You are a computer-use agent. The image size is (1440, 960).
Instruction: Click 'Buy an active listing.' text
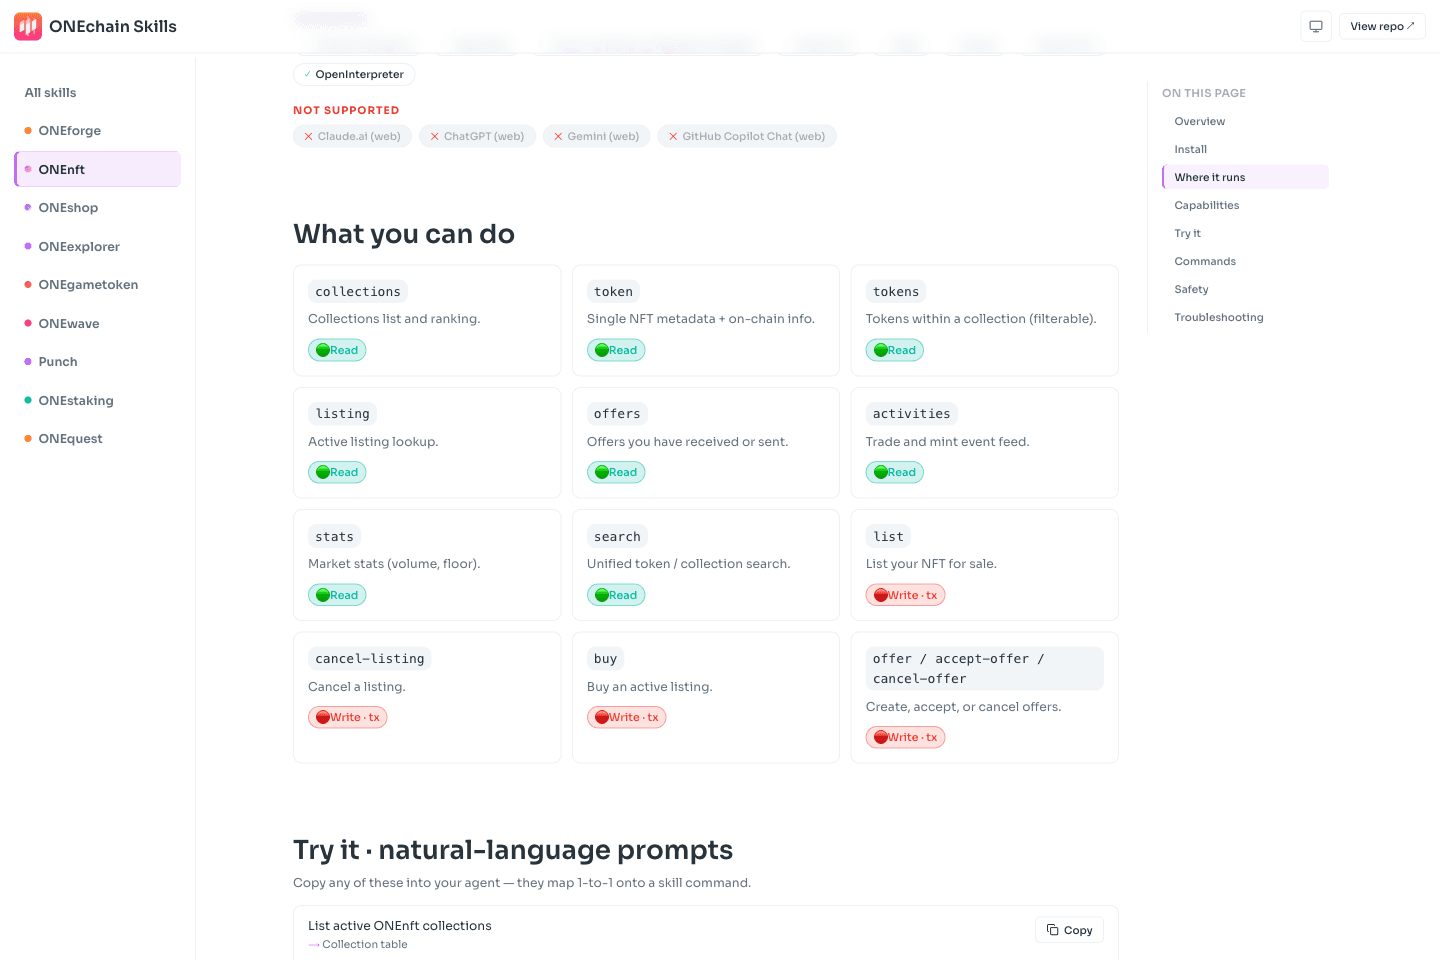click(x=650, y=687)
